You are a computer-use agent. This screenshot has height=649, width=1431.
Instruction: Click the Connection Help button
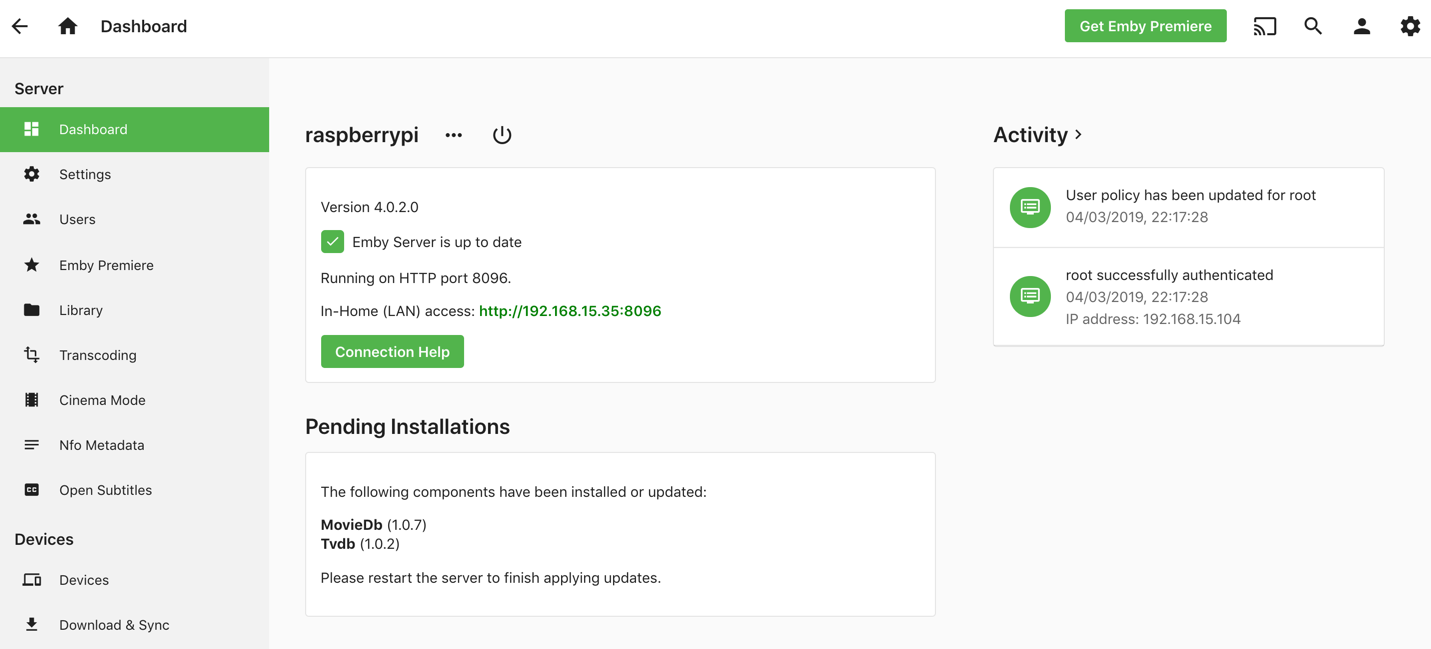tap(392, 352)
